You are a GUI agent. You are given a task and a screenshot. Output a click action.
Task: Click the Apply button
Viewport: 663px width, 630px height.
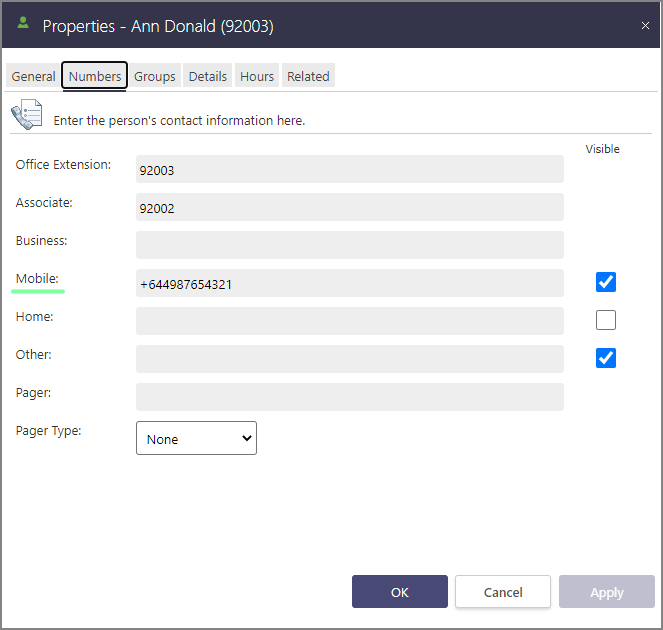tap(607, 592)
